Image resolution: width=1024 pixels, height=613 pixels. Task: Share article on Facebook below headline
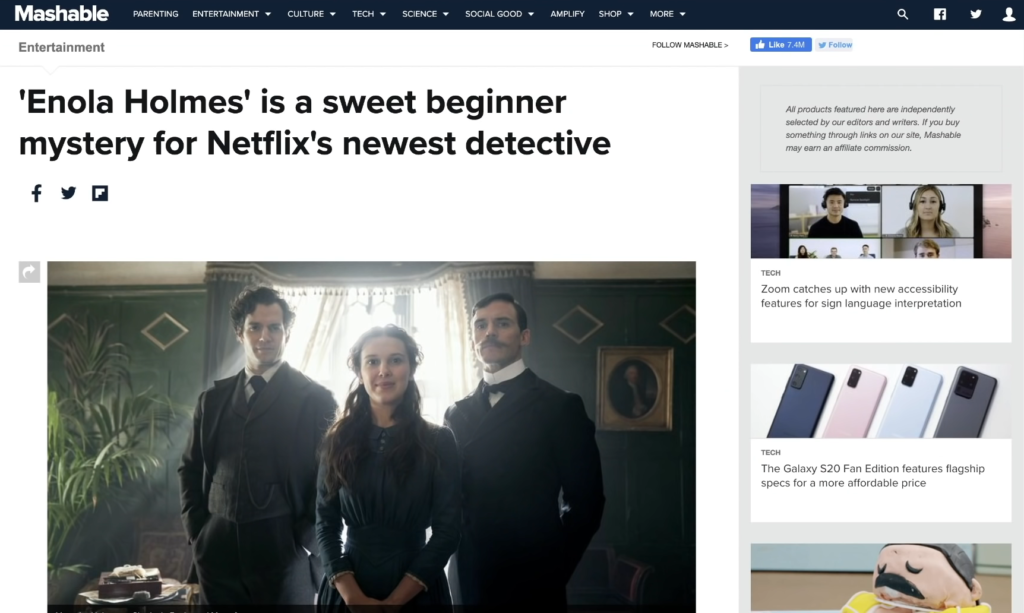click(x=37, y=193)
